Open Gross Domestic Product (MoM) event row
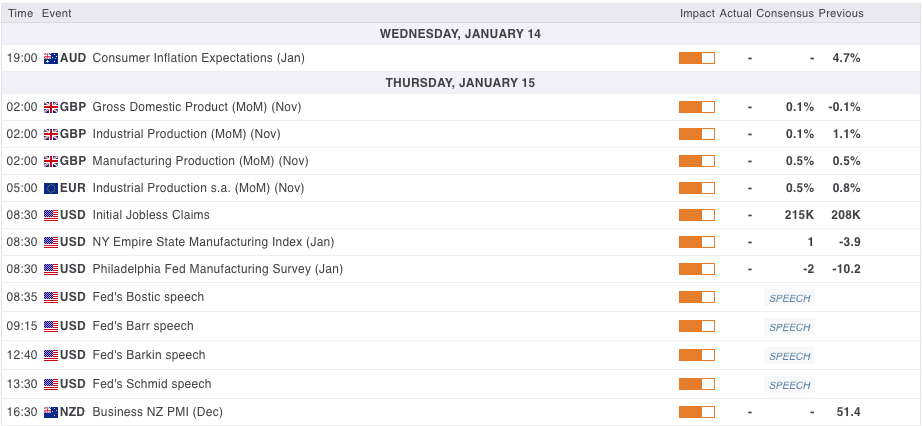The image size is (922, 426). (x=460, y=107)
